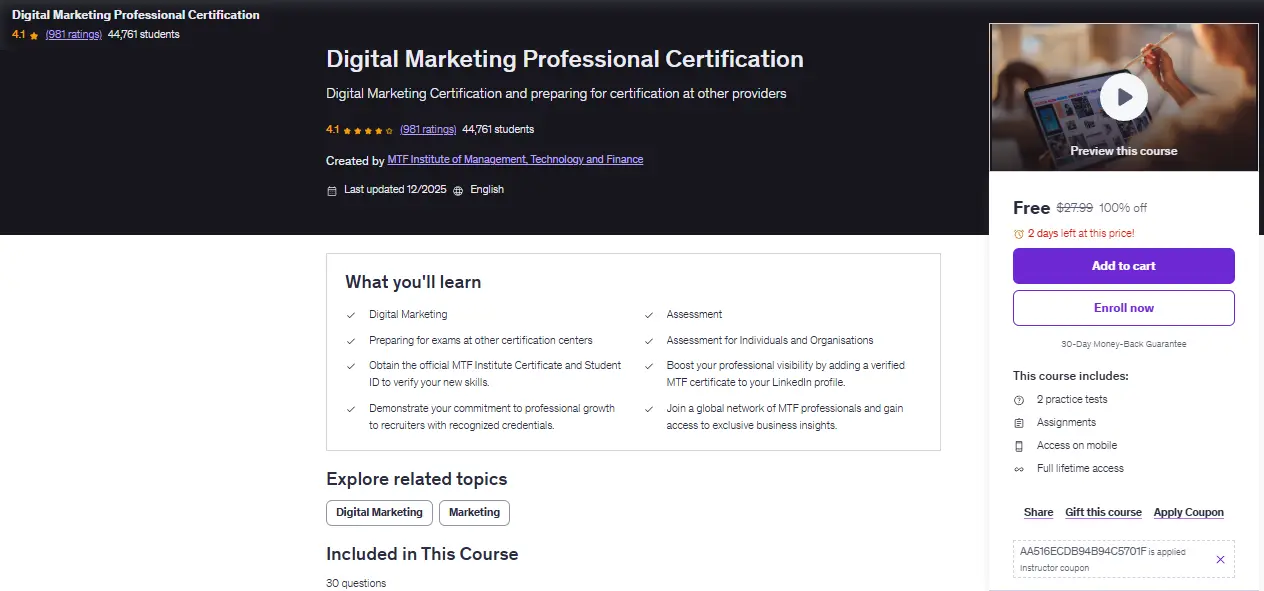Screen dimensions: 1264x591
Task: Open the (981 ratings) link in sticky top bar
Action: click(x=74, y=34)
